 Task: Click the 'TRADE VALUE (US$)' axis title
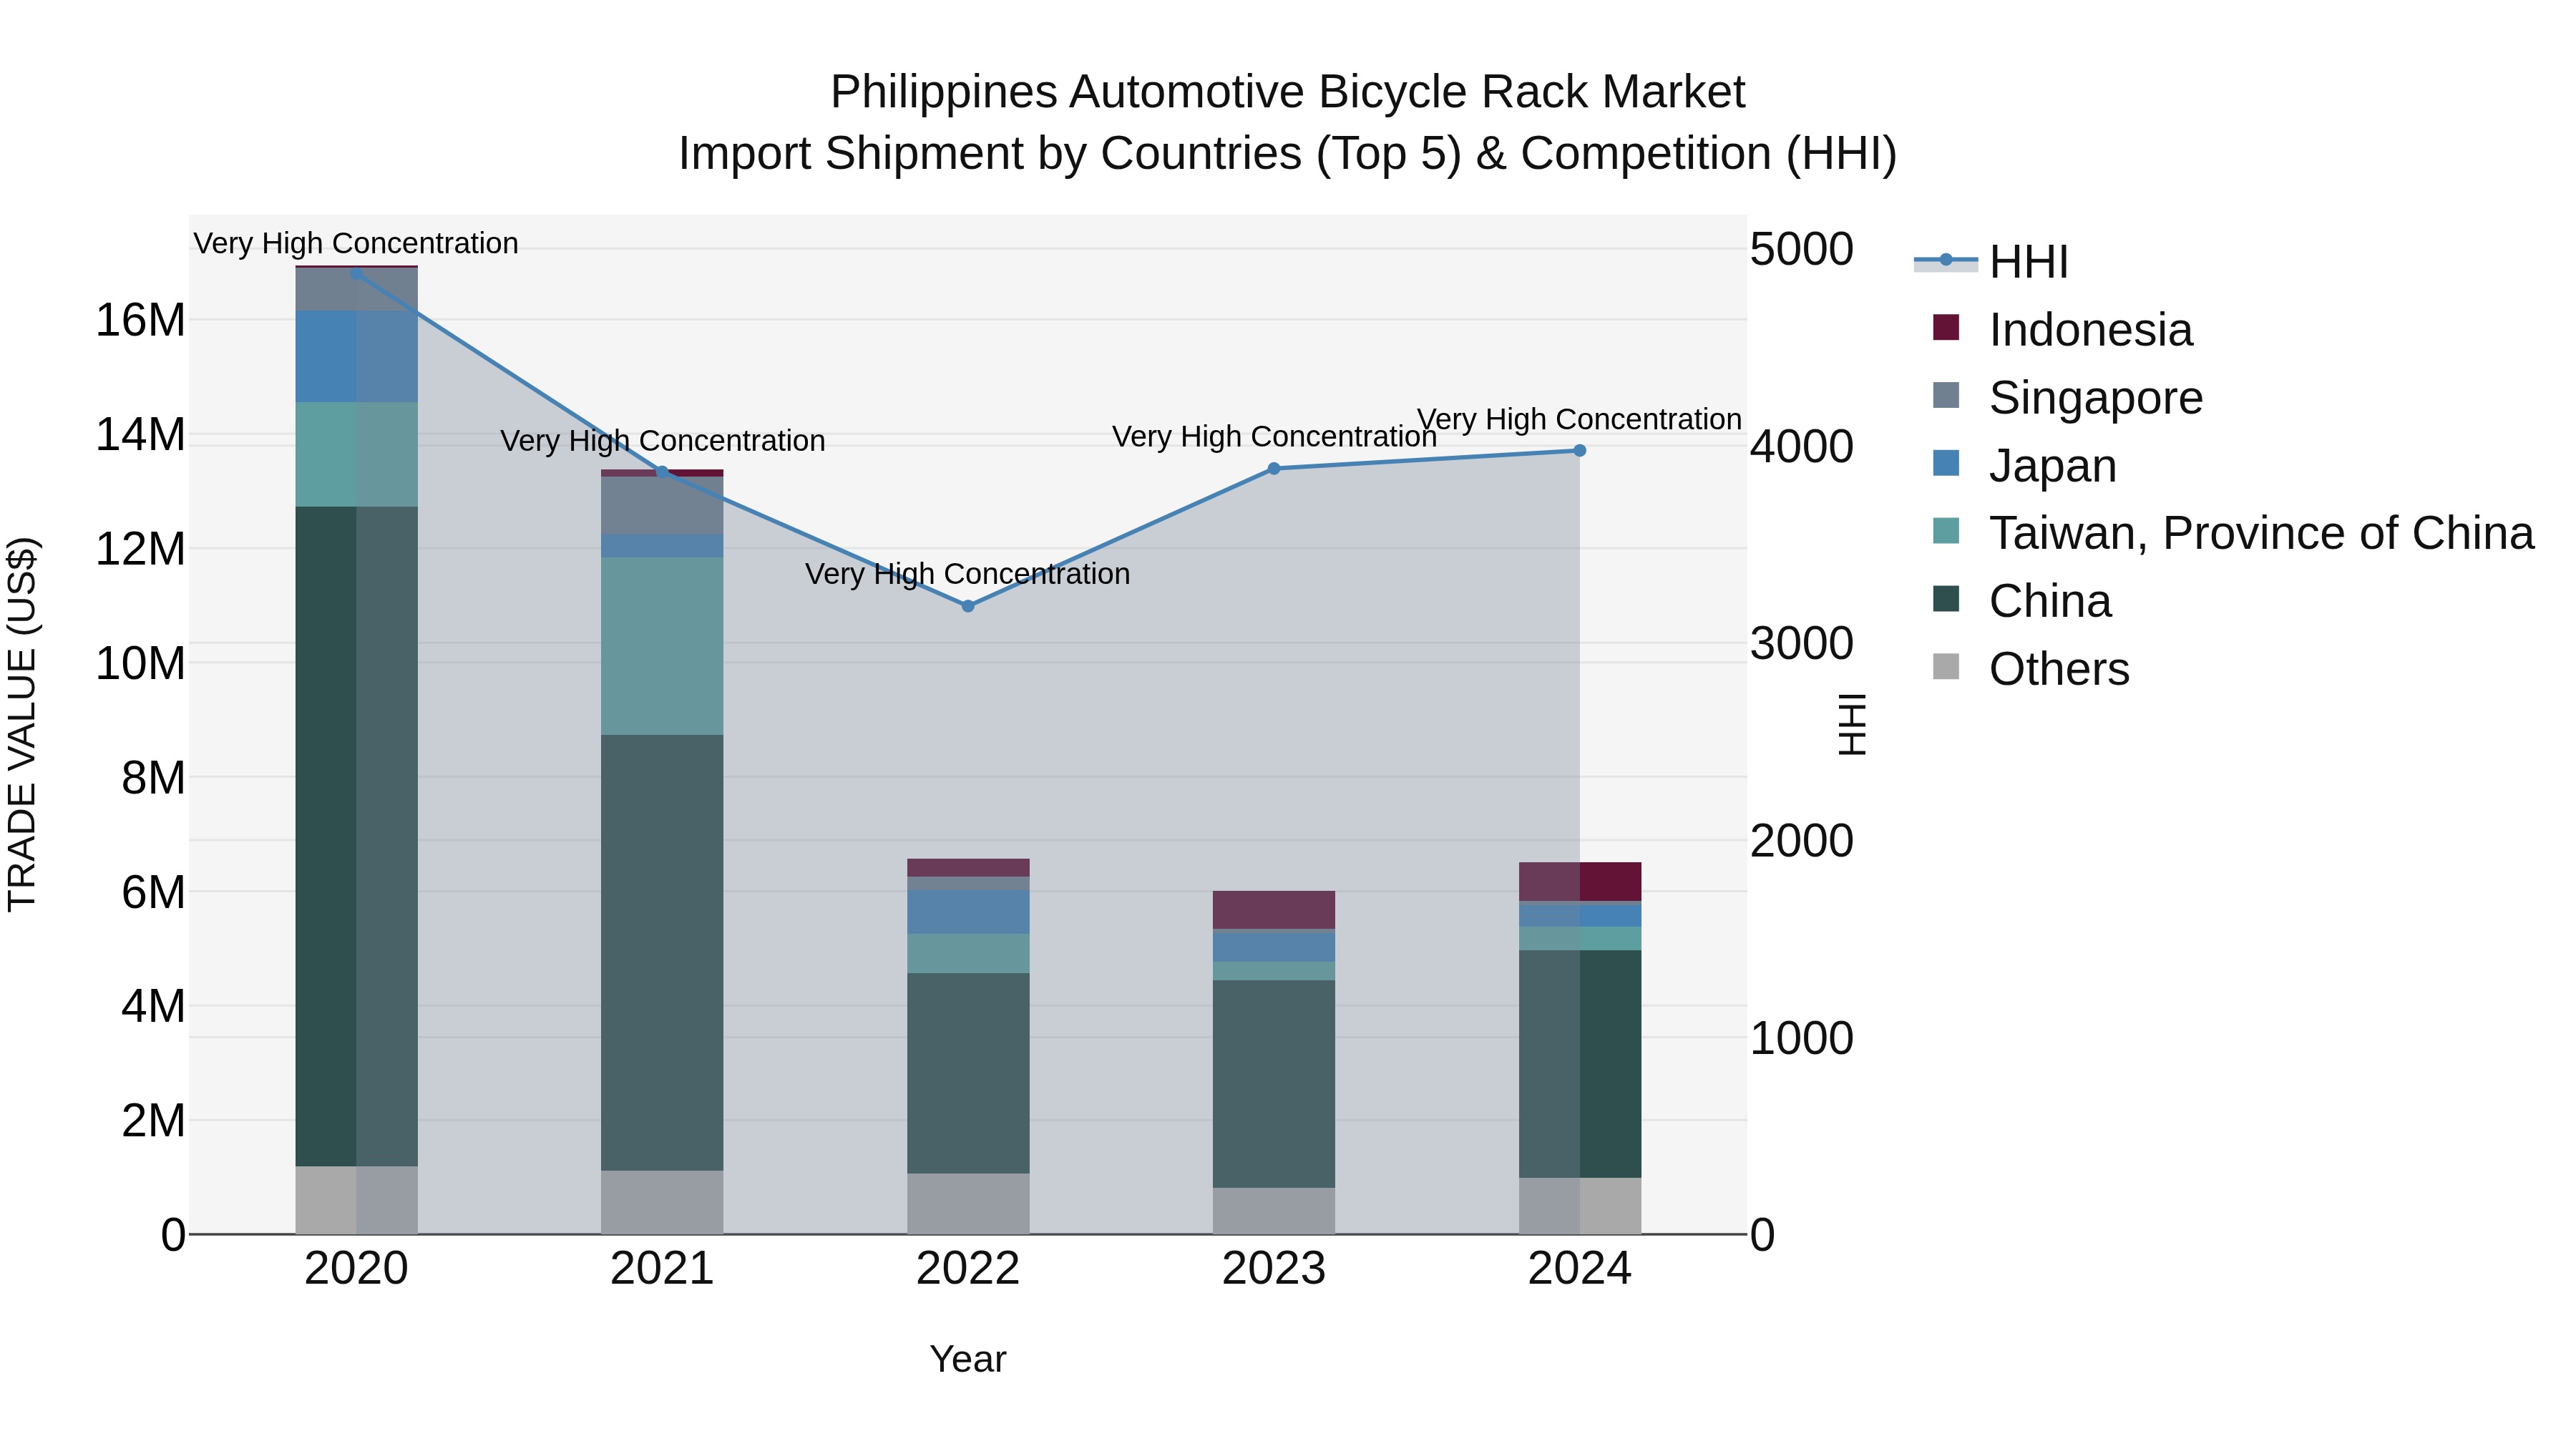coord(22,724)
